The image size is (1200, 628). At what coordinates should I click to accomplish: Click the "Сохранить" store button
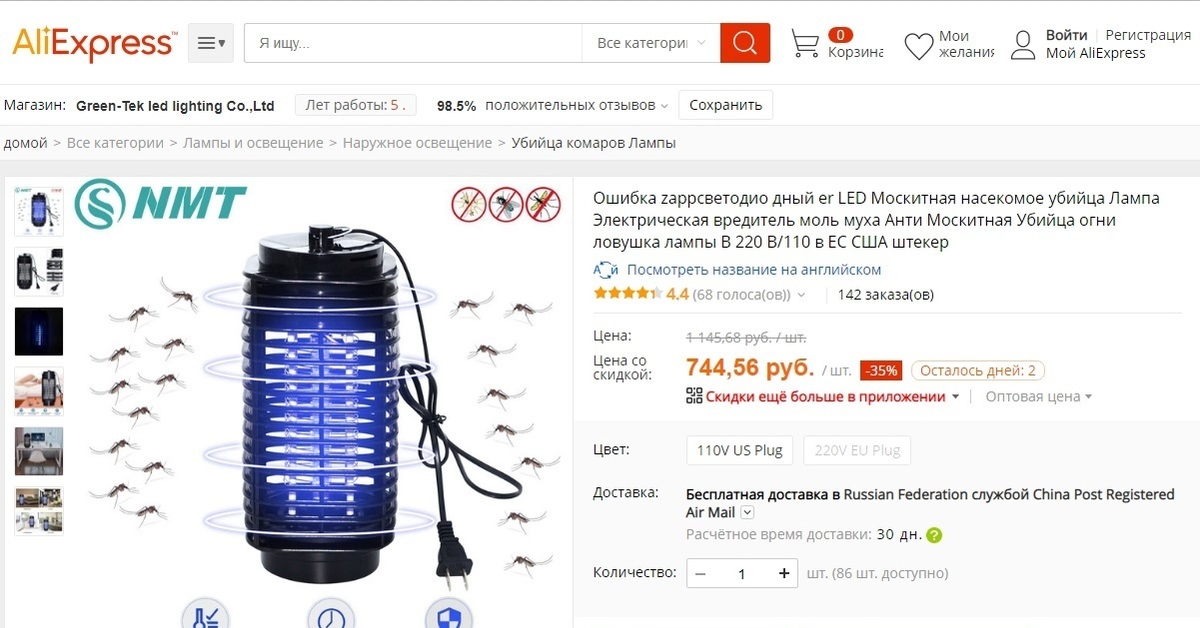tap(725, 105)
